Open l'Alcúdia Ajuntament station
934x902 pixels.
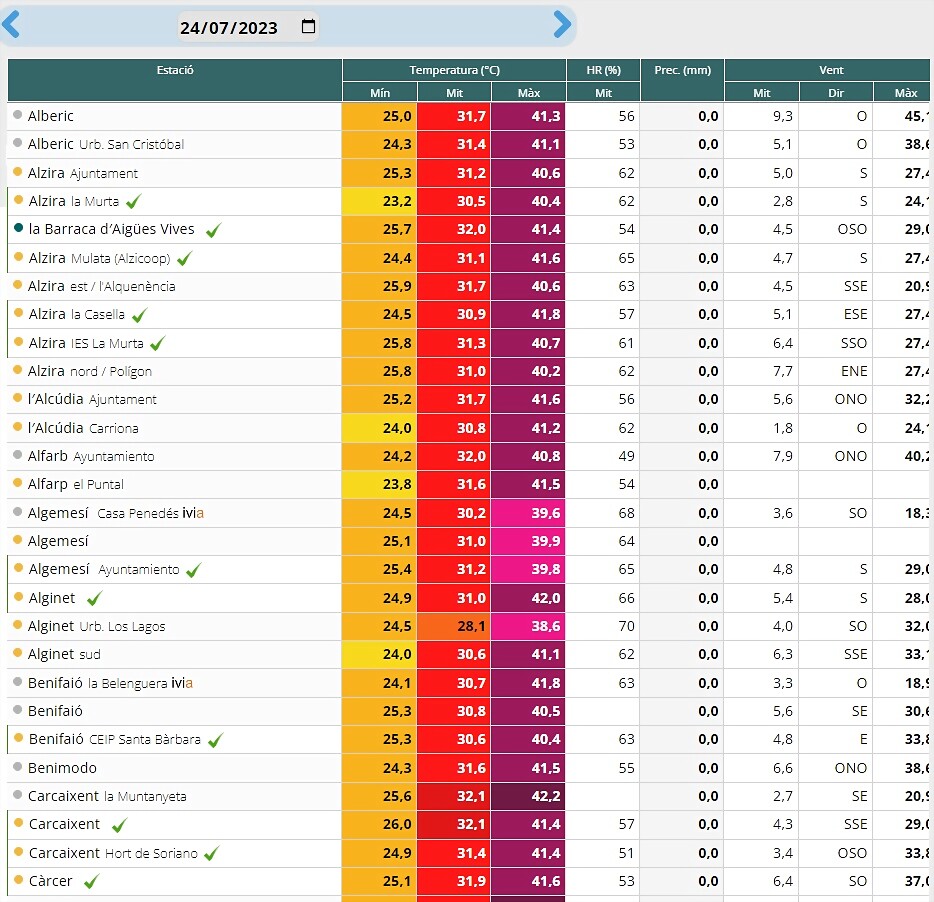click(92, 399)
